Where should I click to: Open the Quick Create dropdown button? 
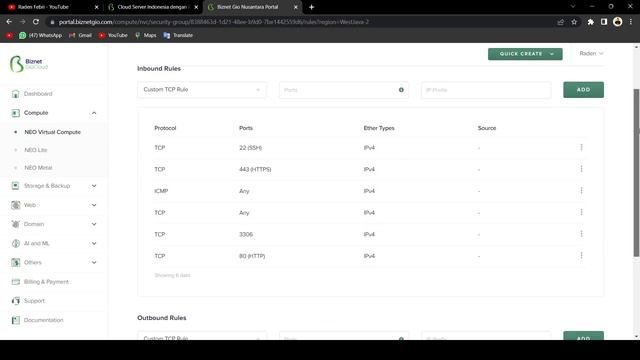[525, 54]
